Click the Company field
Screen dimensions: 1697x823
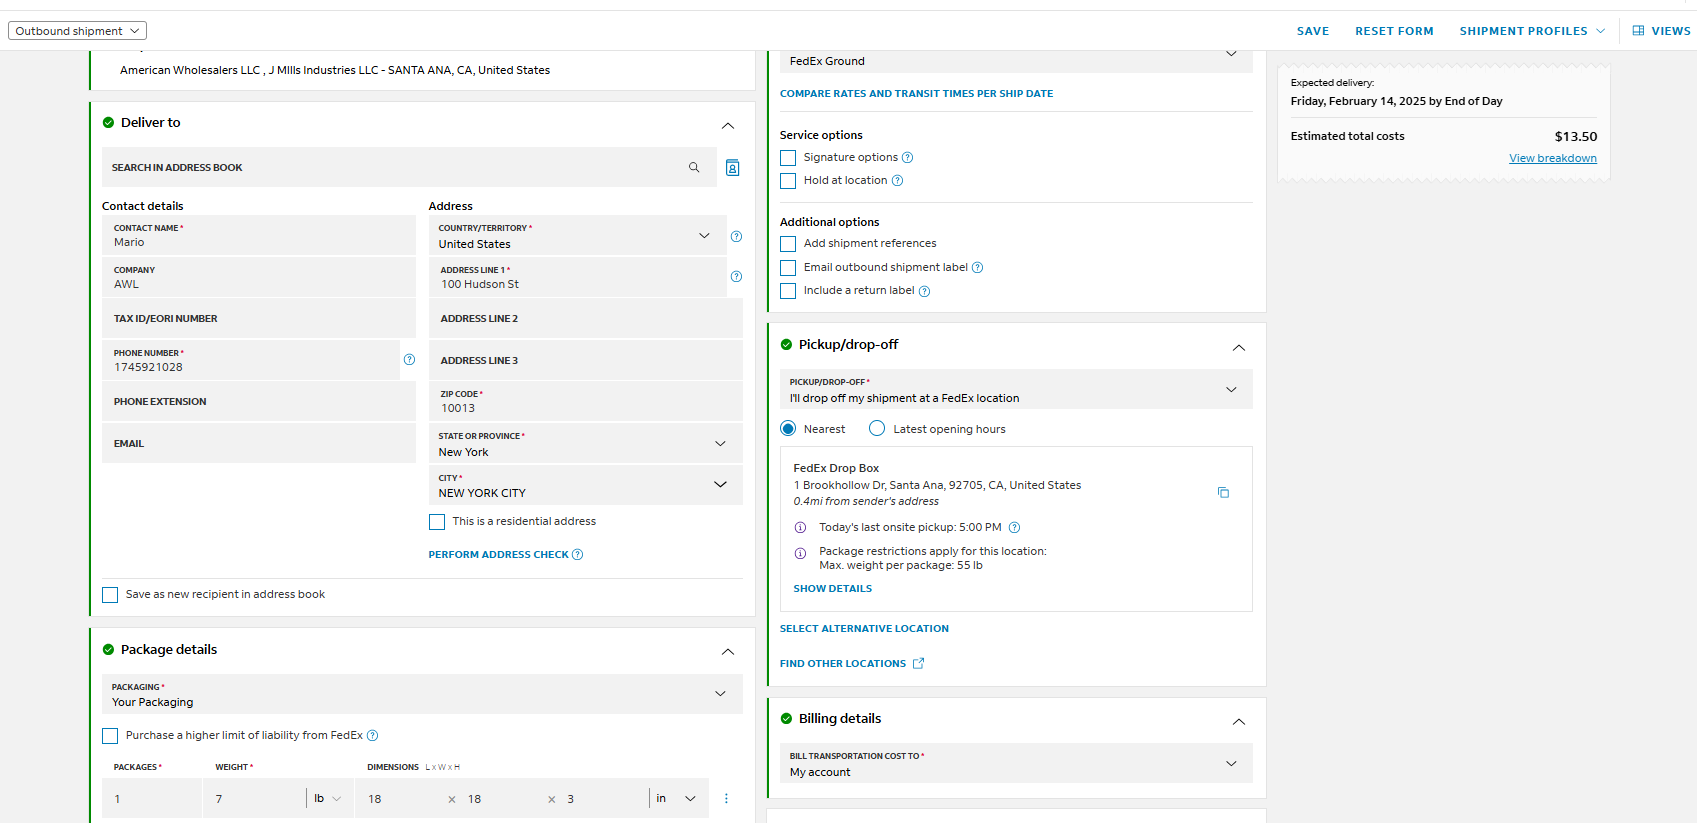tap(259, 277)
